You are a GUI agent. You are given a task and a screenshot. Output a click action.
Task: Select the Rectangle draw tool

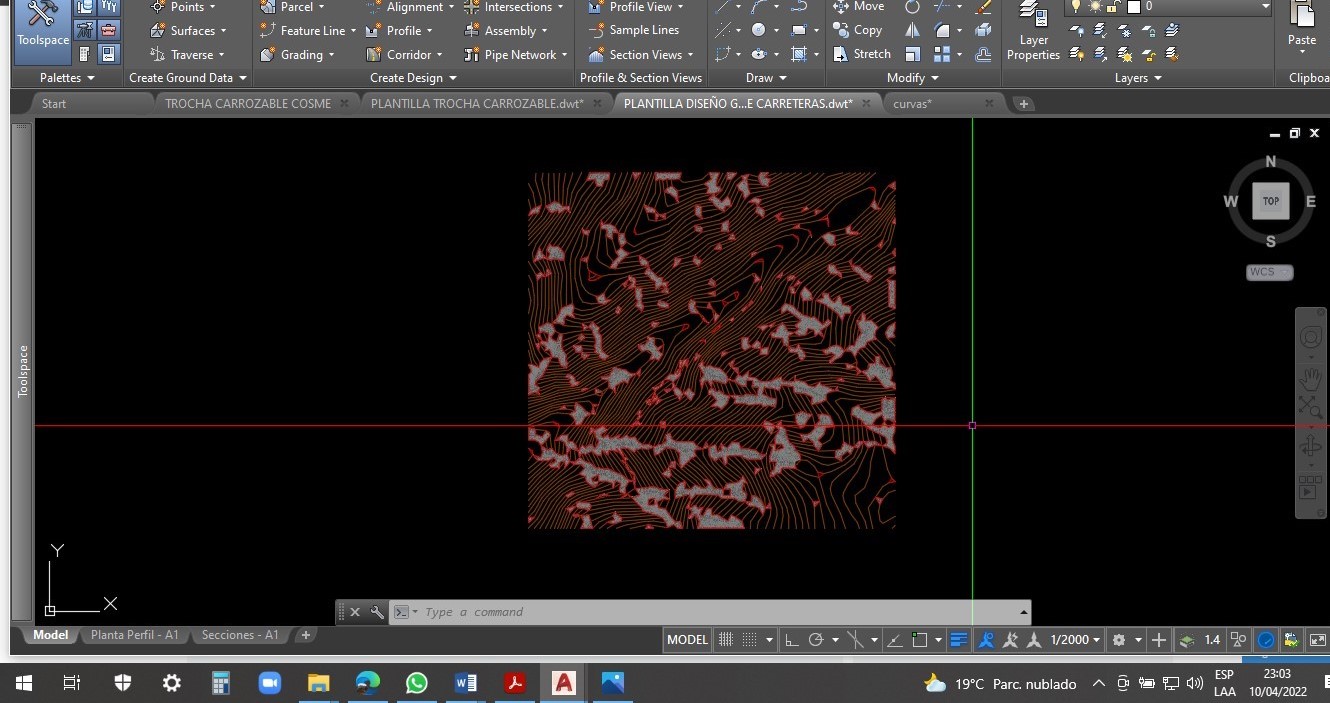(798, 30)
